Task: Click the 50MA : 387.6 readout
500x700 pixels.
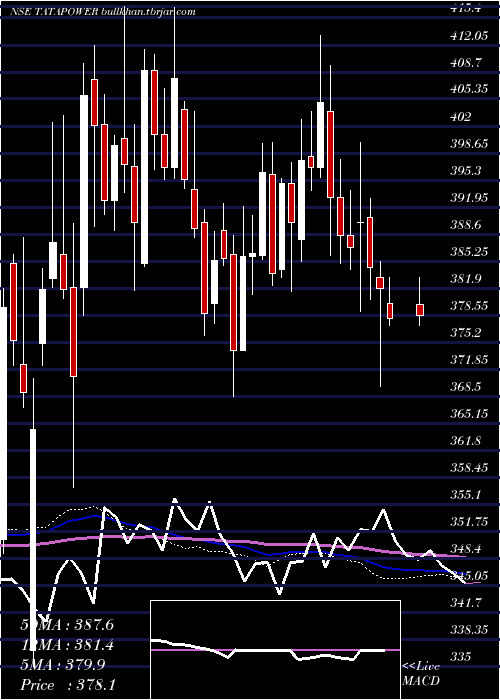Action: 67,625
